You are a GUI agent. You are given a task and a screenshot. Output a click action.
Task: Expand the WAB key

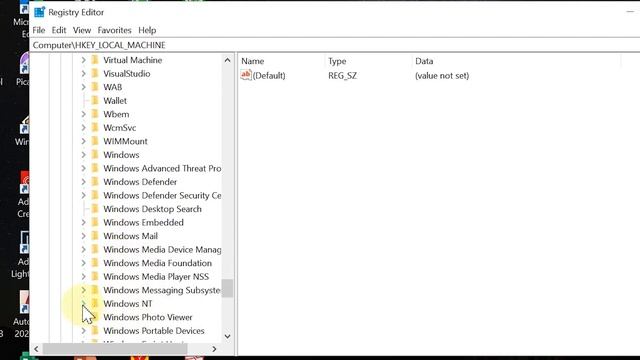coord(83,87)
